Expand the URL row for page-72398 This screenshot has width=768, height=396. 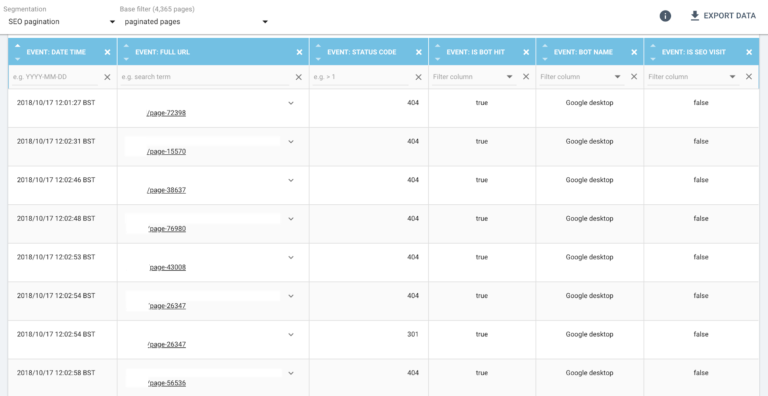[291, 103]
